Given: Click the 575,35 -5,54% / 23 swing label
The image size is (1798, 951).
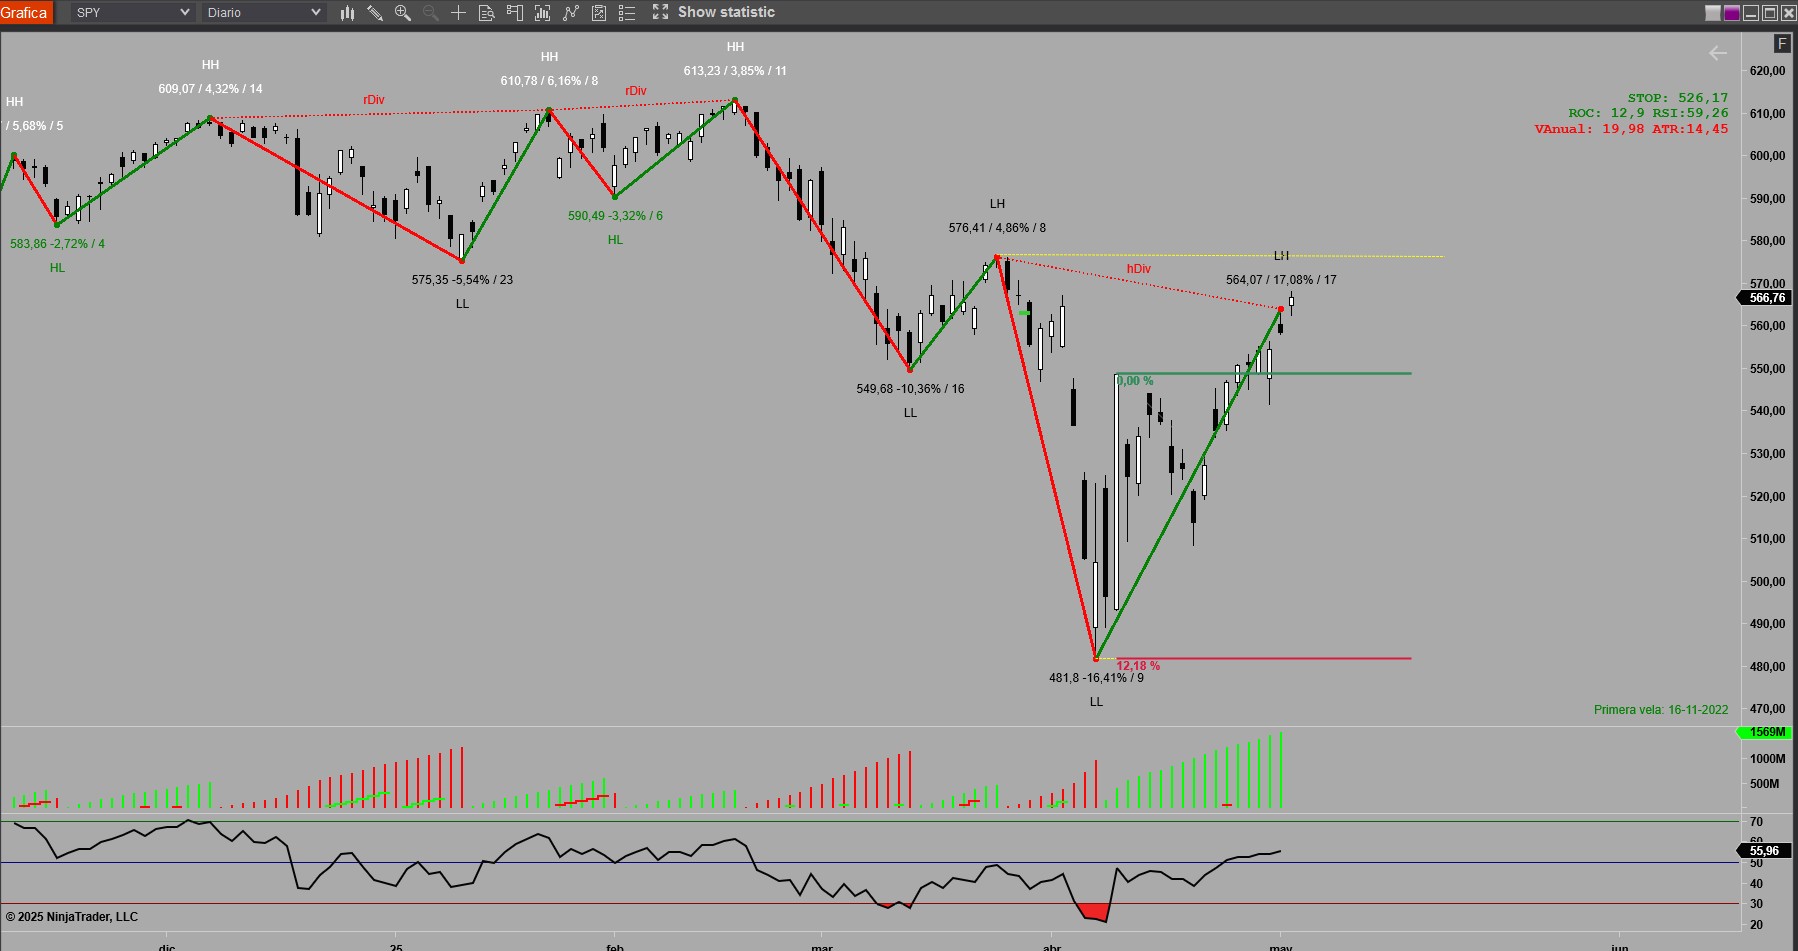Looking at the screenshot, I should click(x=462, y=280).
